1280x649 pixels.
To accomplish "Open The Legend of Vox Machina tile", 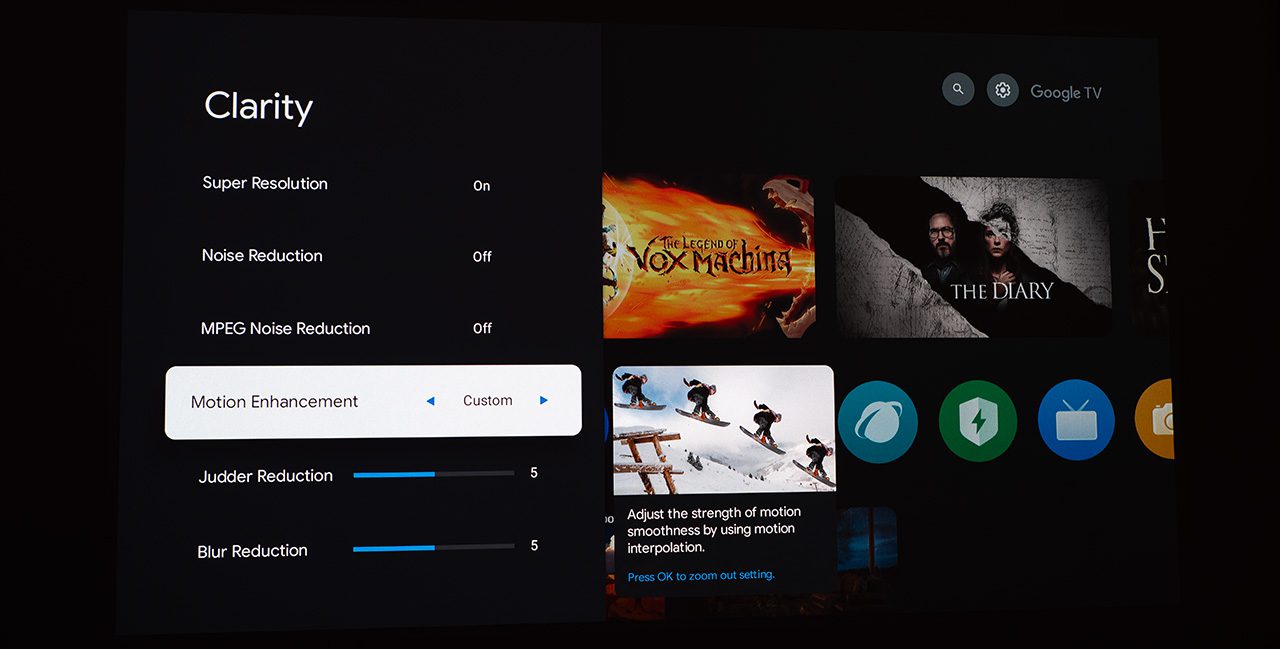I will [708, 256].
